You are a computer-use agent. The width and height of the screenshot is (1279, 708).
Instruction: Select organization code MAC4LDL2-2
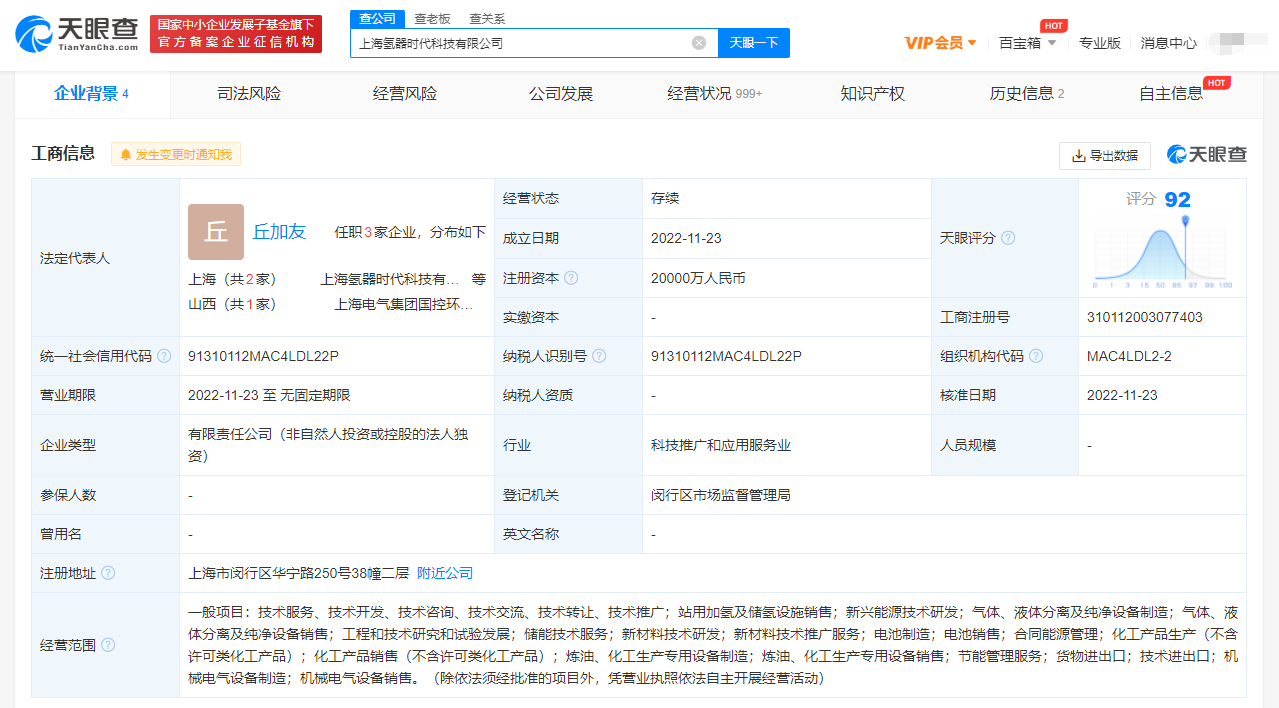coord(1129,356)
